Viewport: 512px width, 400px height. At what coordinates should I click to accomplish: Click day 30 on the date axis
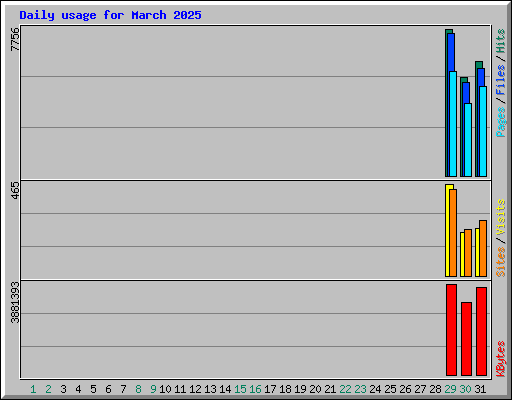click(x=465, y=389)
